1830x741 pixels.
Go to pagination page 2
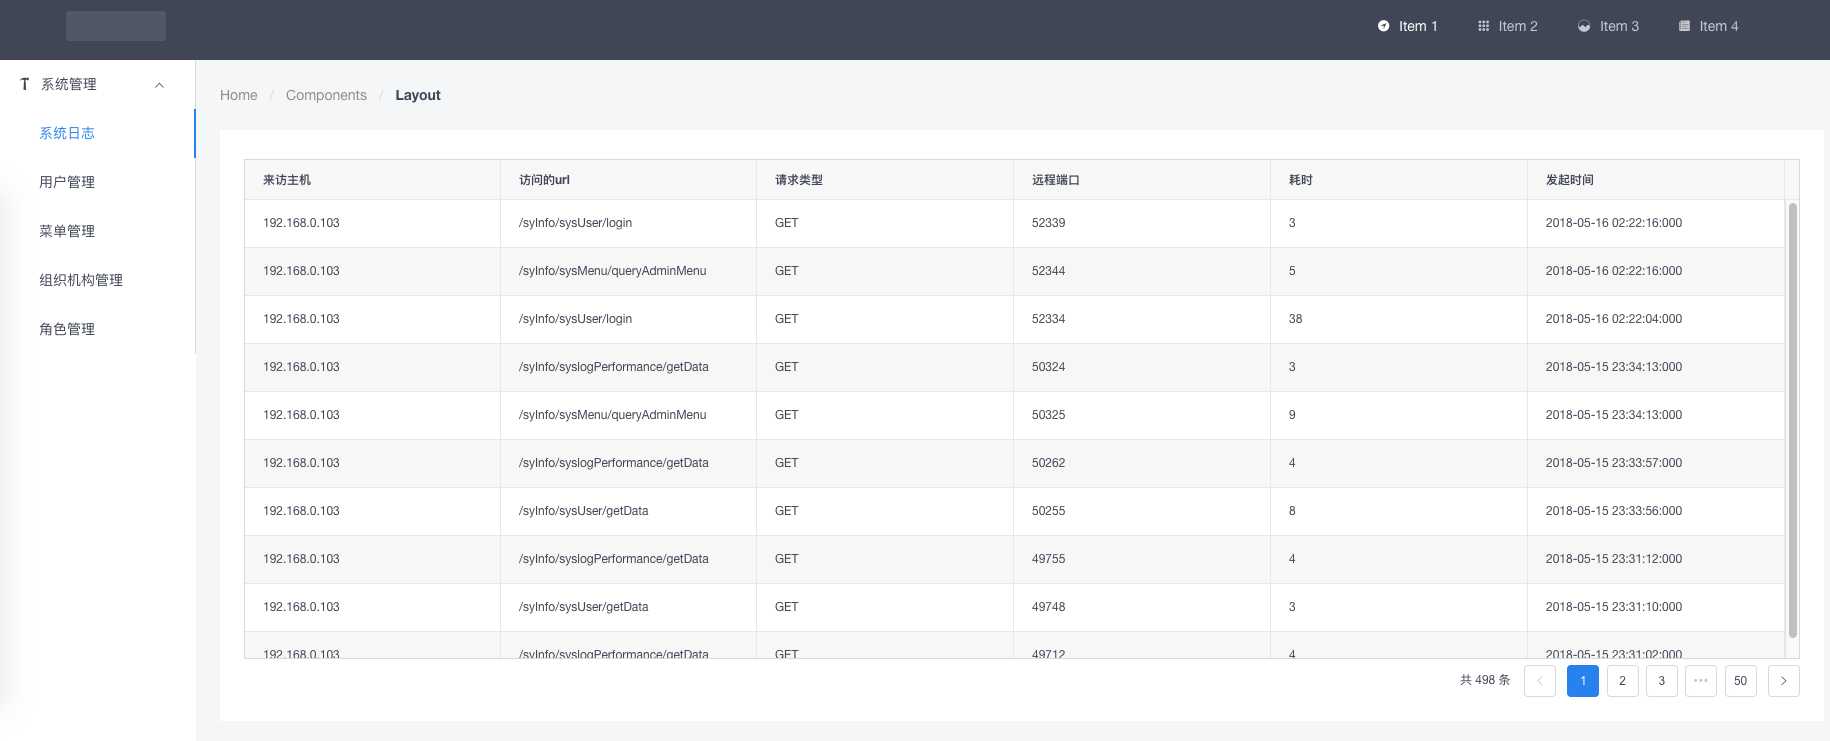click(x=1622, y=681)
